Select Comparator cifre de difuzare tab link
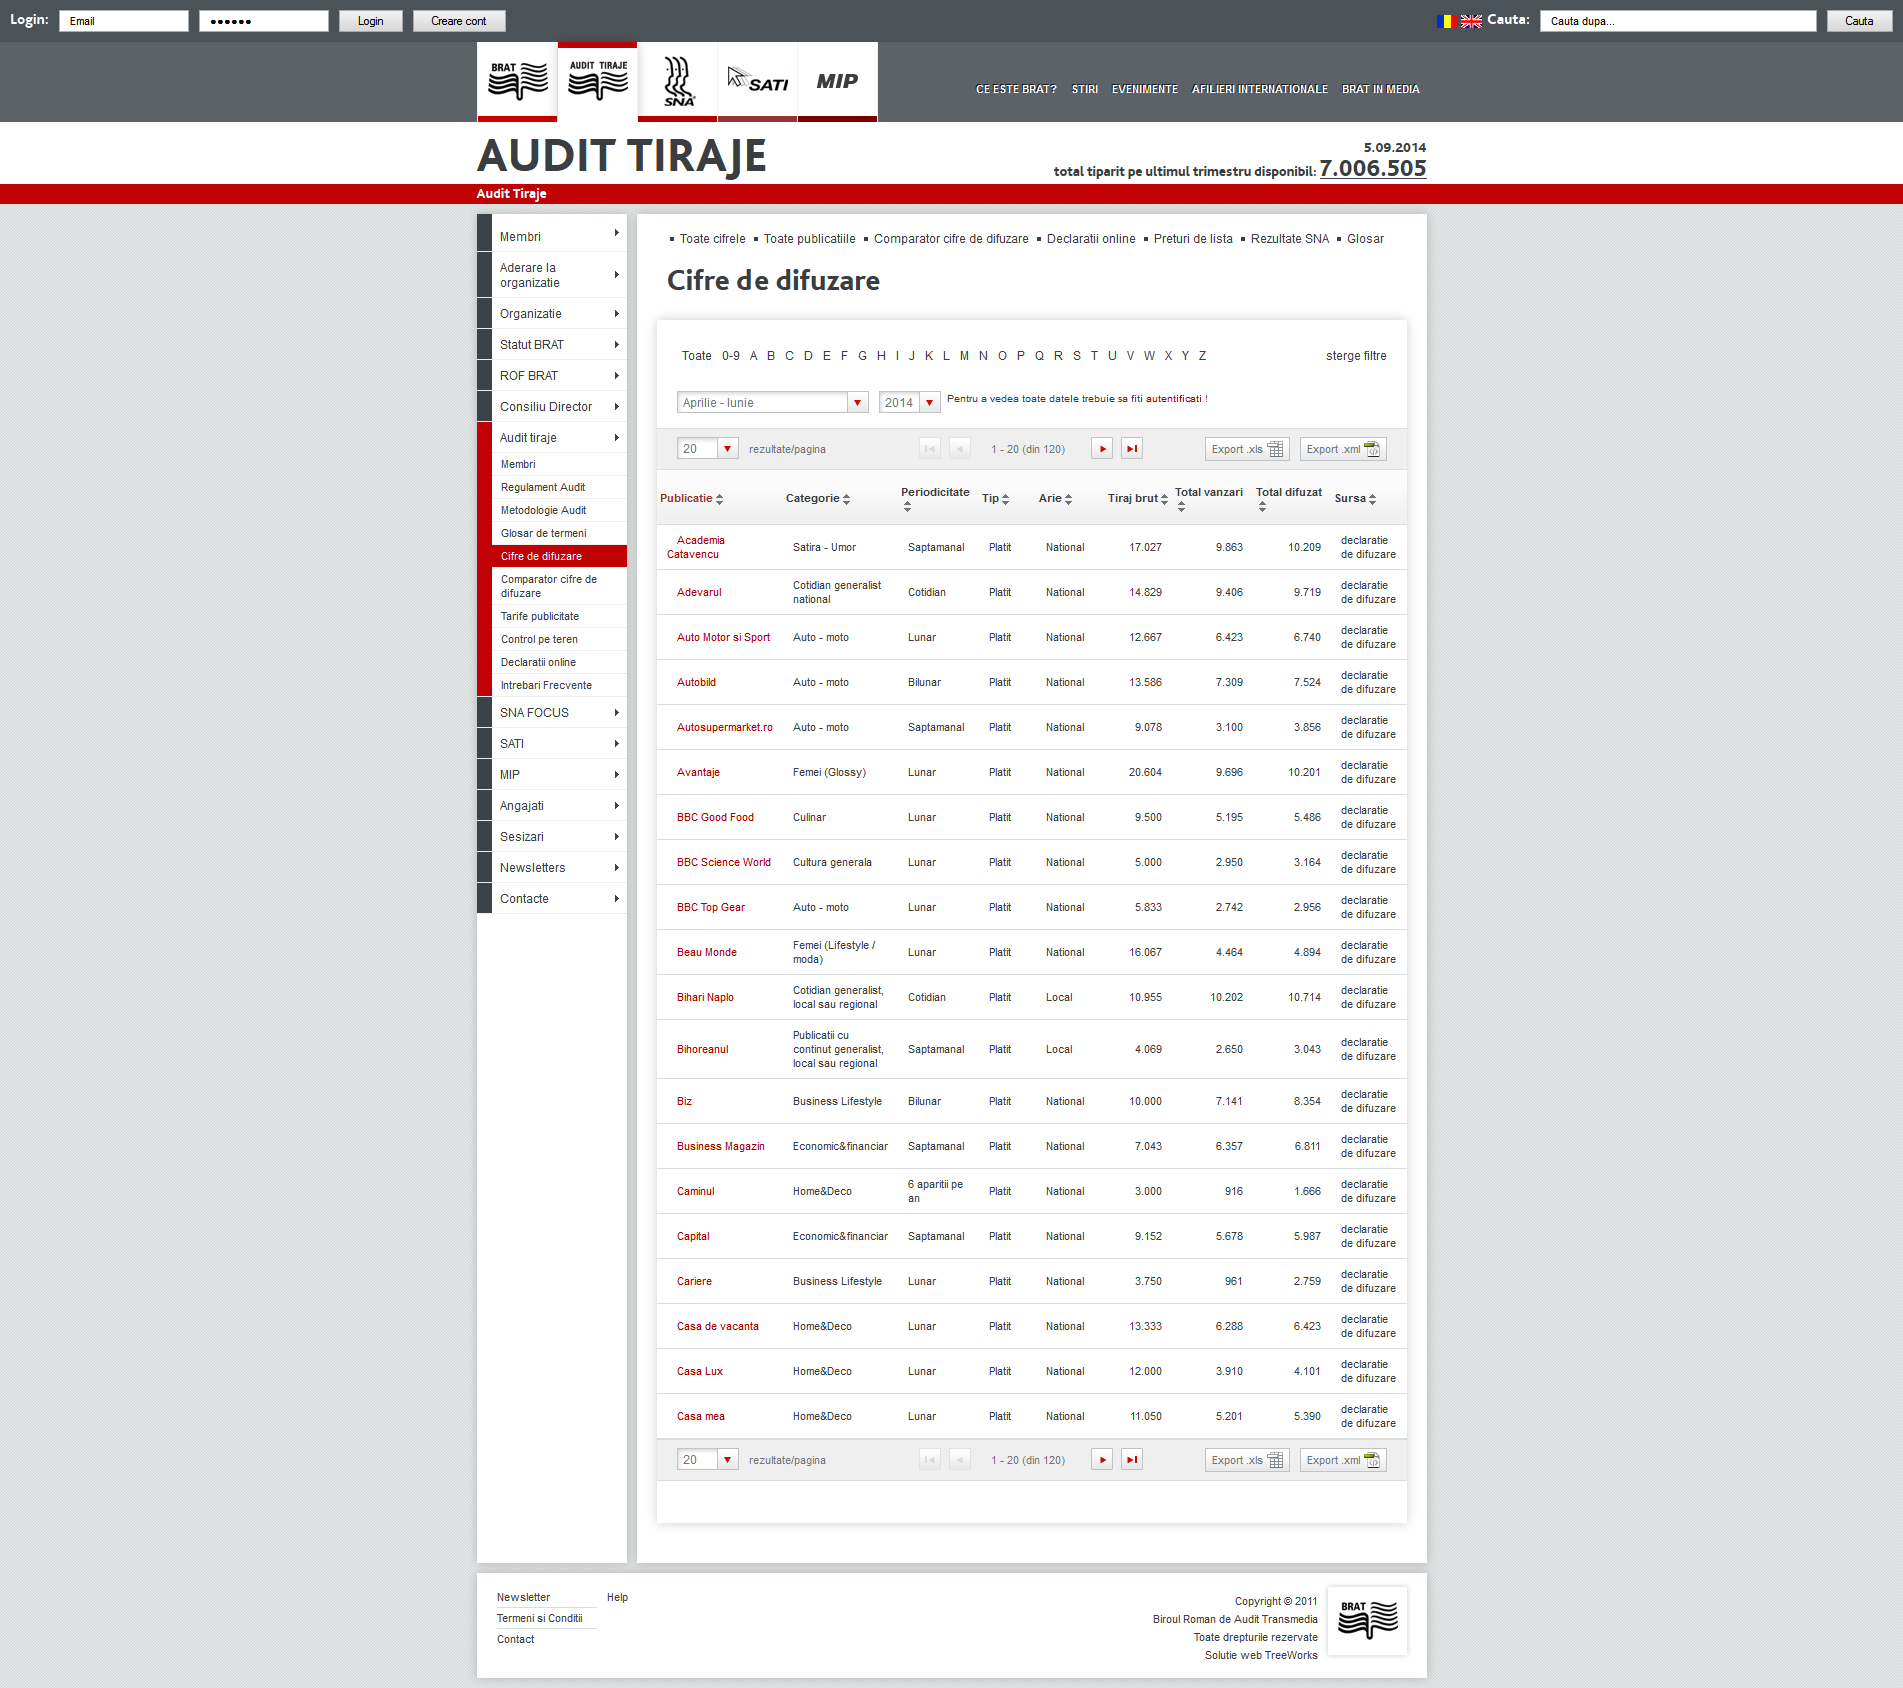Viewport: 1903px width, 1688px height. (x=951, y=238)
